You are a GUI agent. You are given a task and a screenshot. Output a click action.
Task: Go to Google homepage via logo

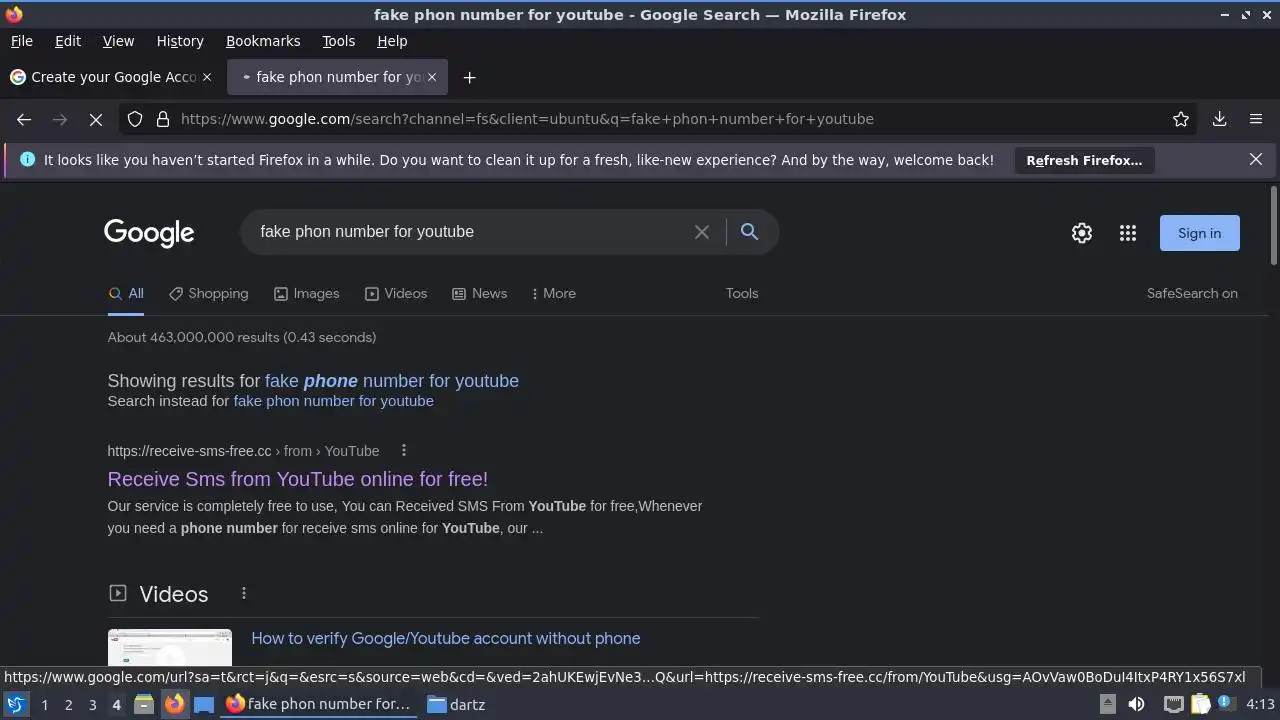[149, 233]
